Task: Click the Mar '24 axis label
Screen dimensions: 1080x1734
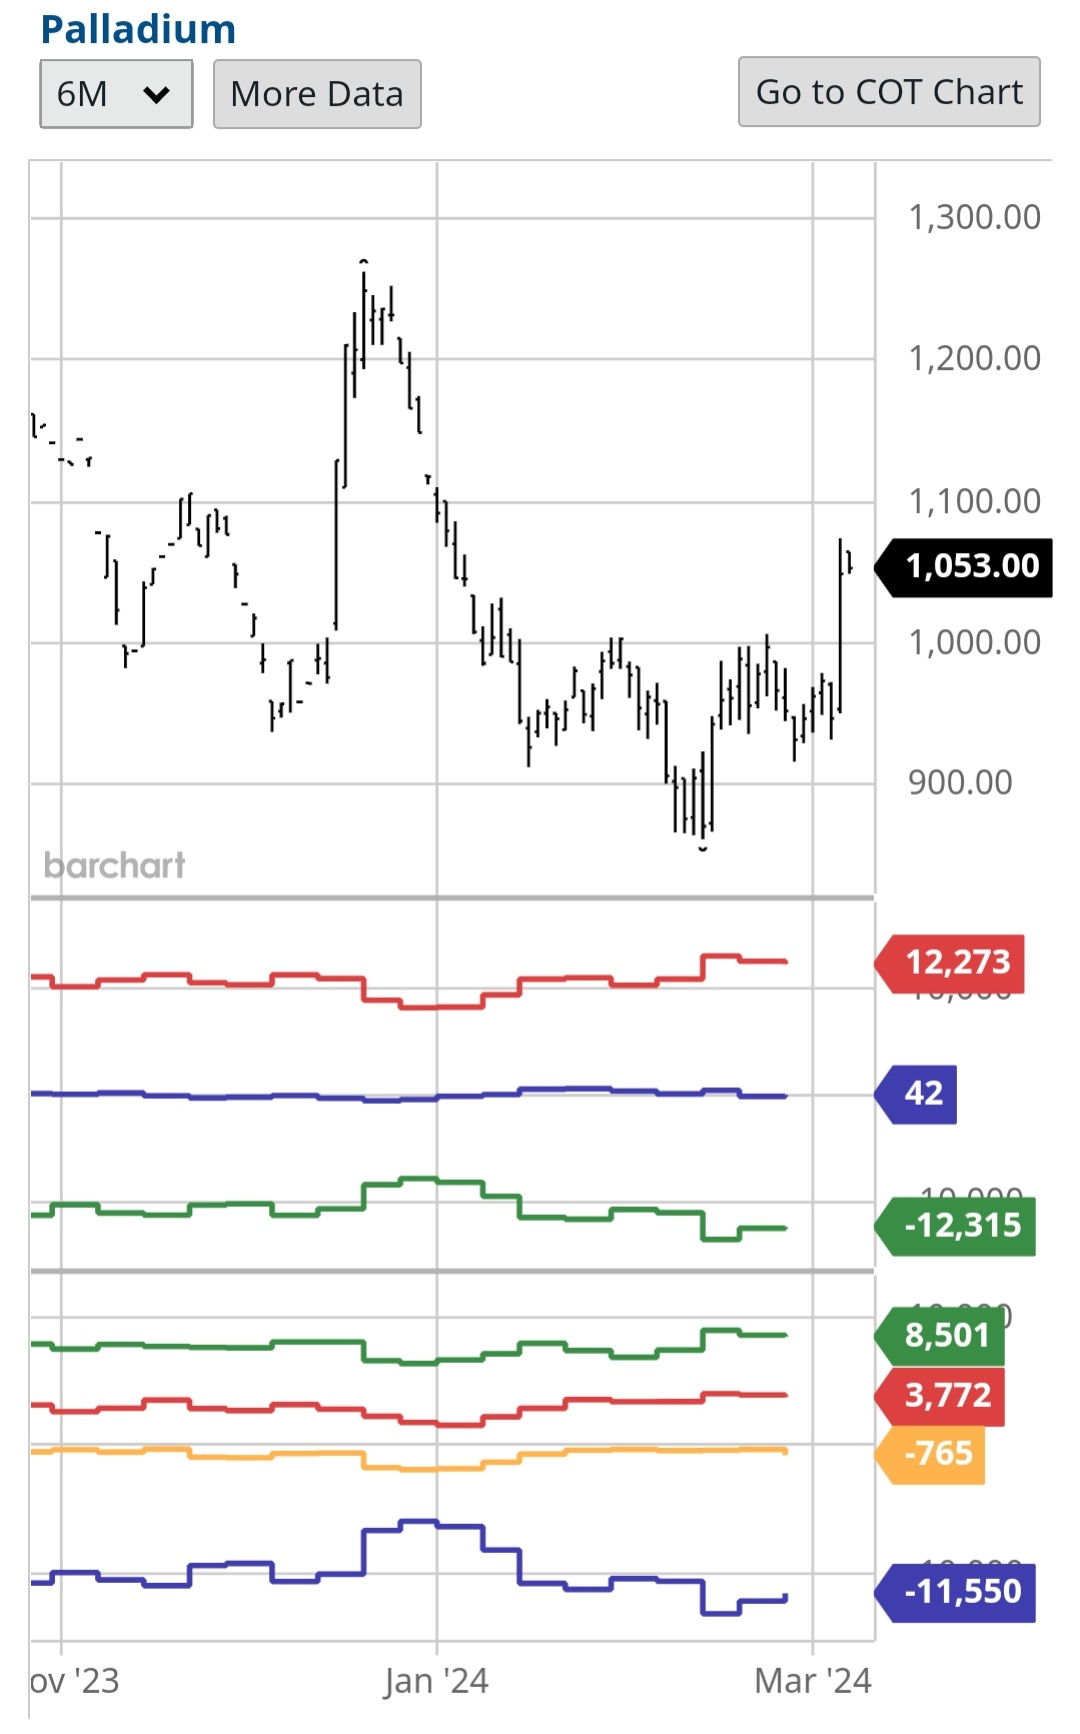Action: click(812, 1681)
